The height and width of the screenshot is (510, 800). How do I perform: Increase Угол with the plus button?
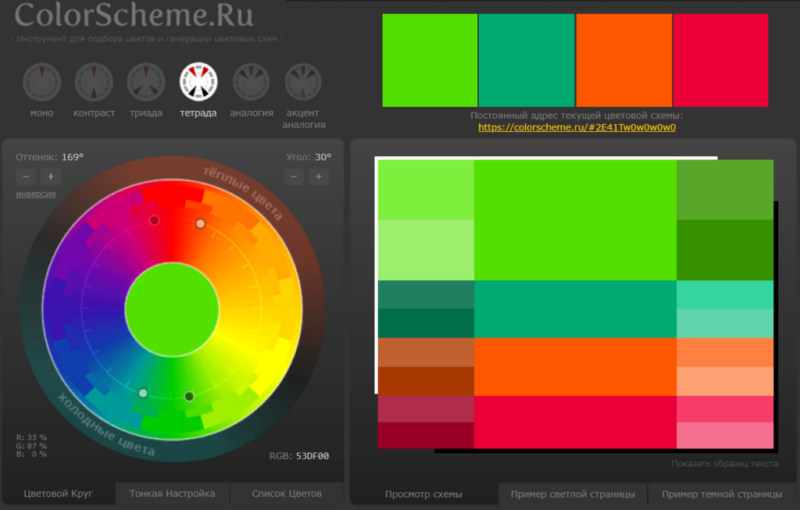(319, 177)
